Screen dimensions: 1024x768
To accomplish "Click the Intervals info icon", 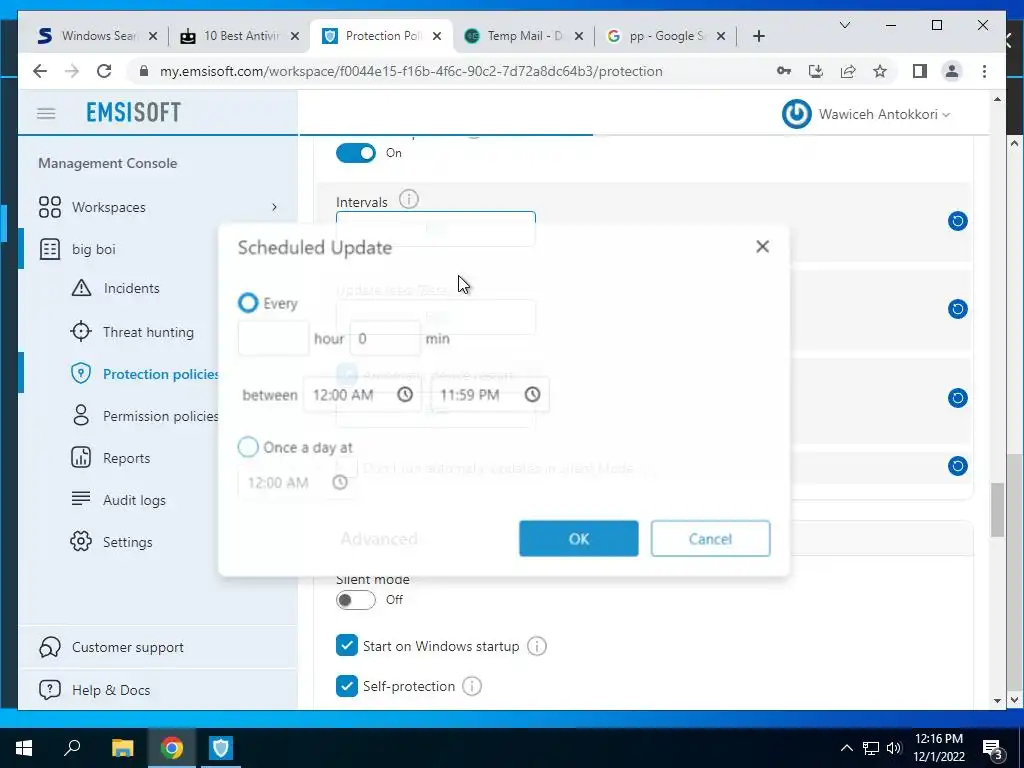I will pyautogui.click(x=409, y=199).
